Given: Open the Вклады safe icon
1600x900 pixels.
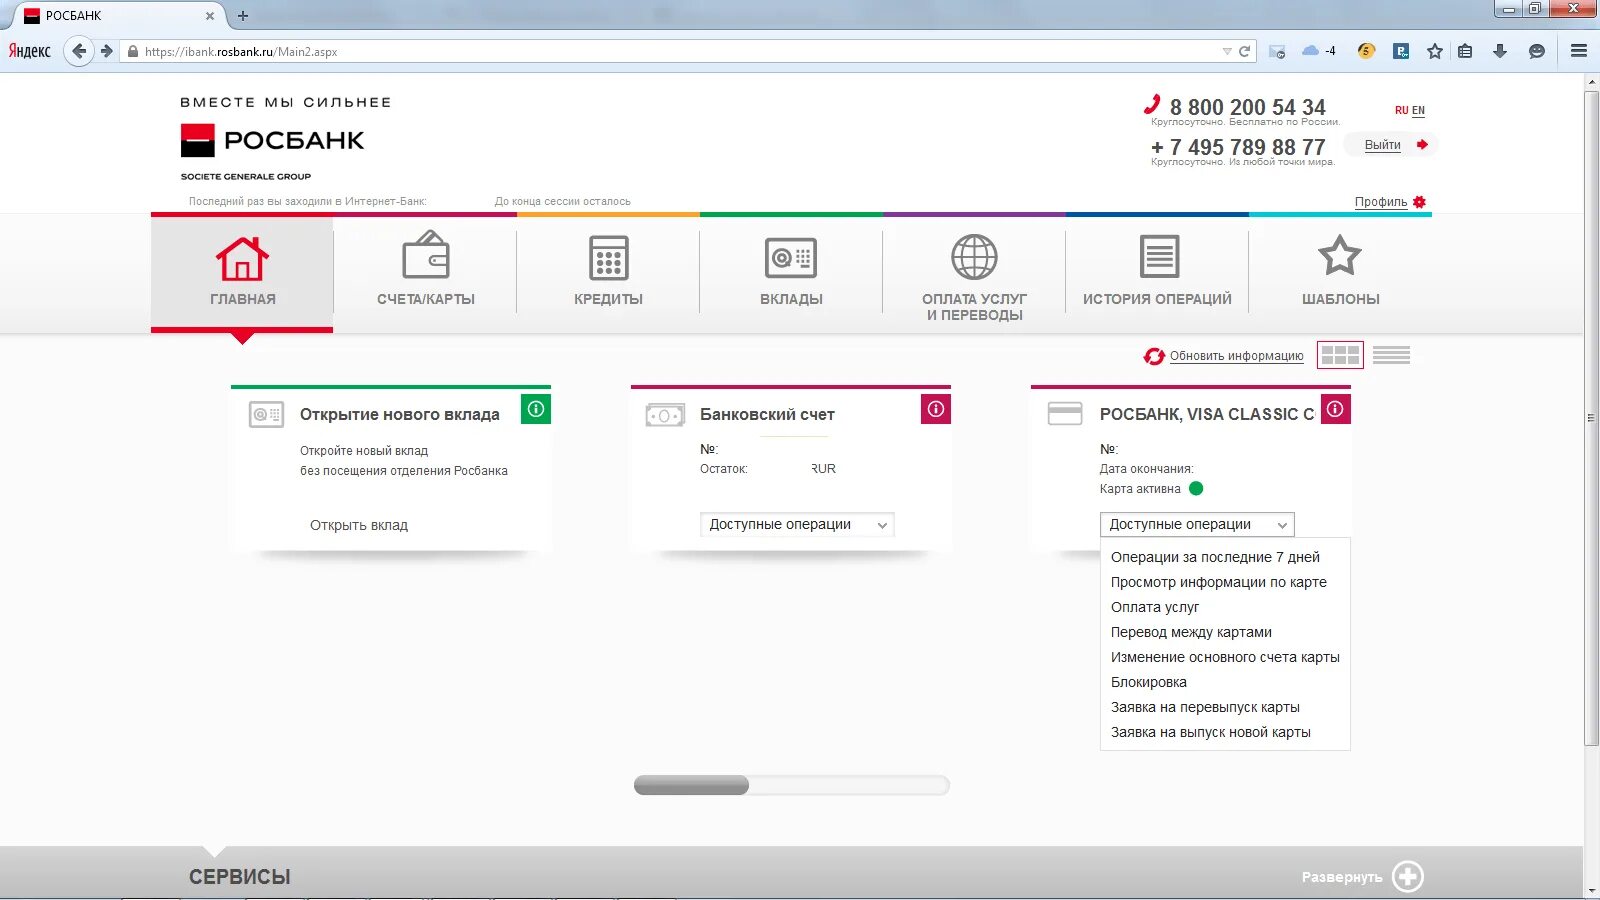Looking at the screenshot, I should coord(791,258).
